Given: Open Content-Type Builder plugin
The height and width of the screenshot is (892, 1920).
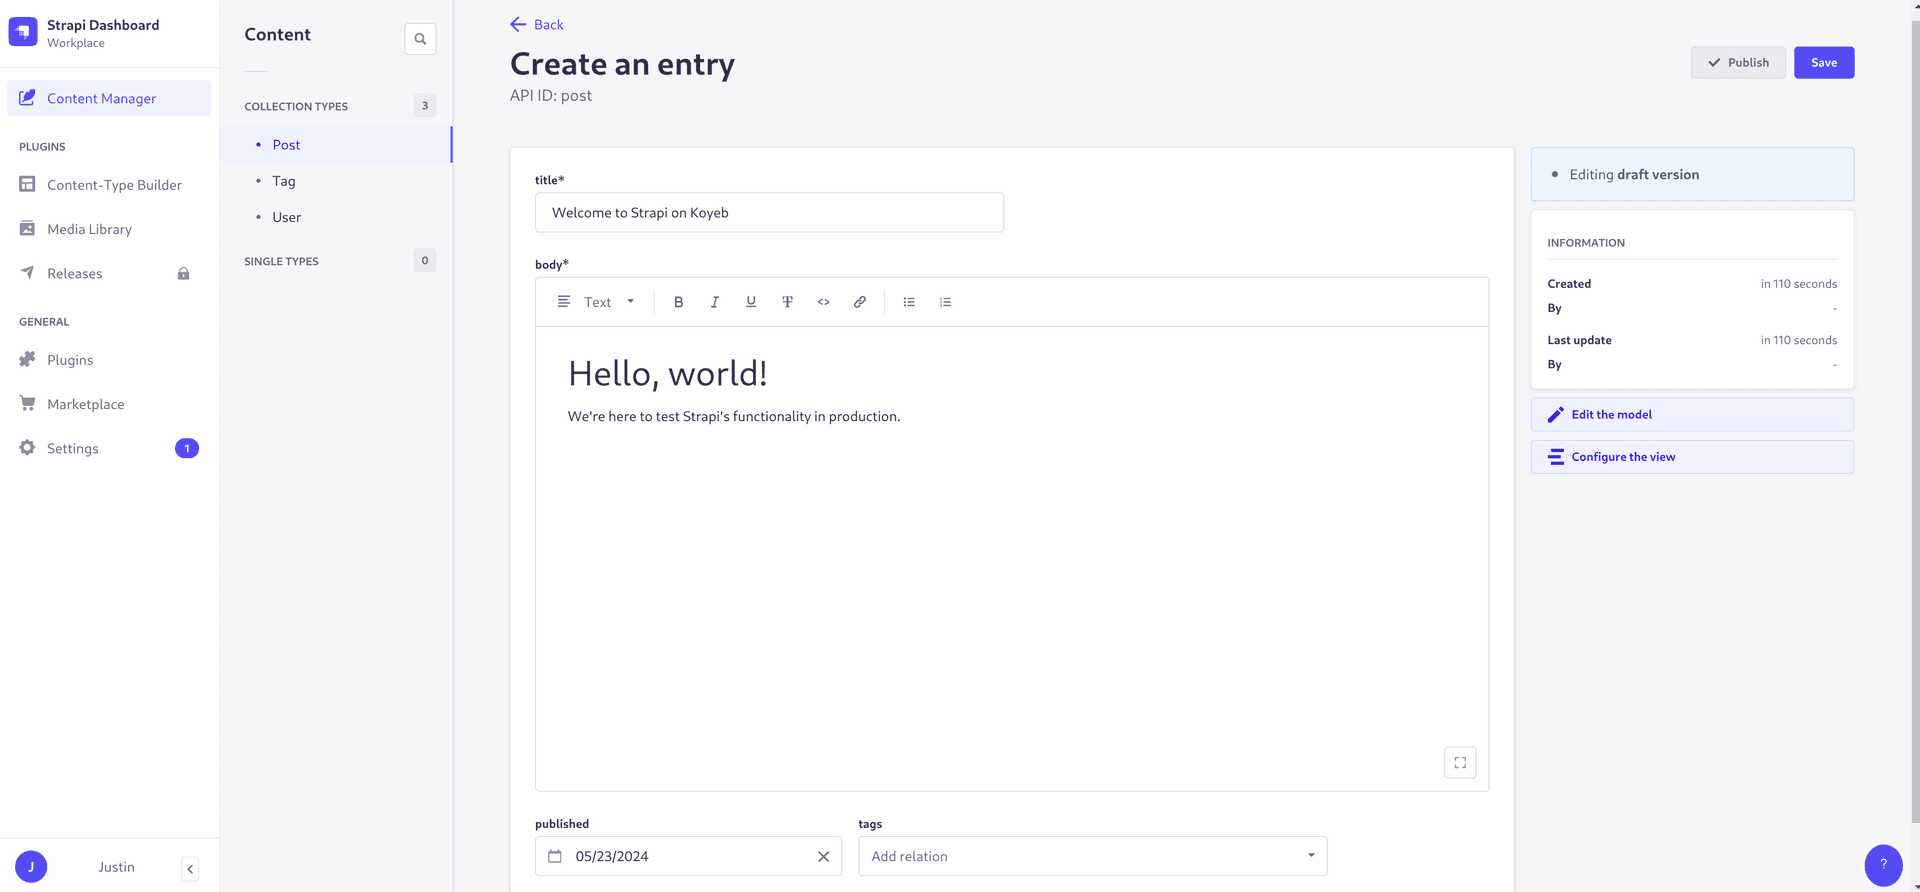Looking at the screenshot, I should tap(114, 185).
